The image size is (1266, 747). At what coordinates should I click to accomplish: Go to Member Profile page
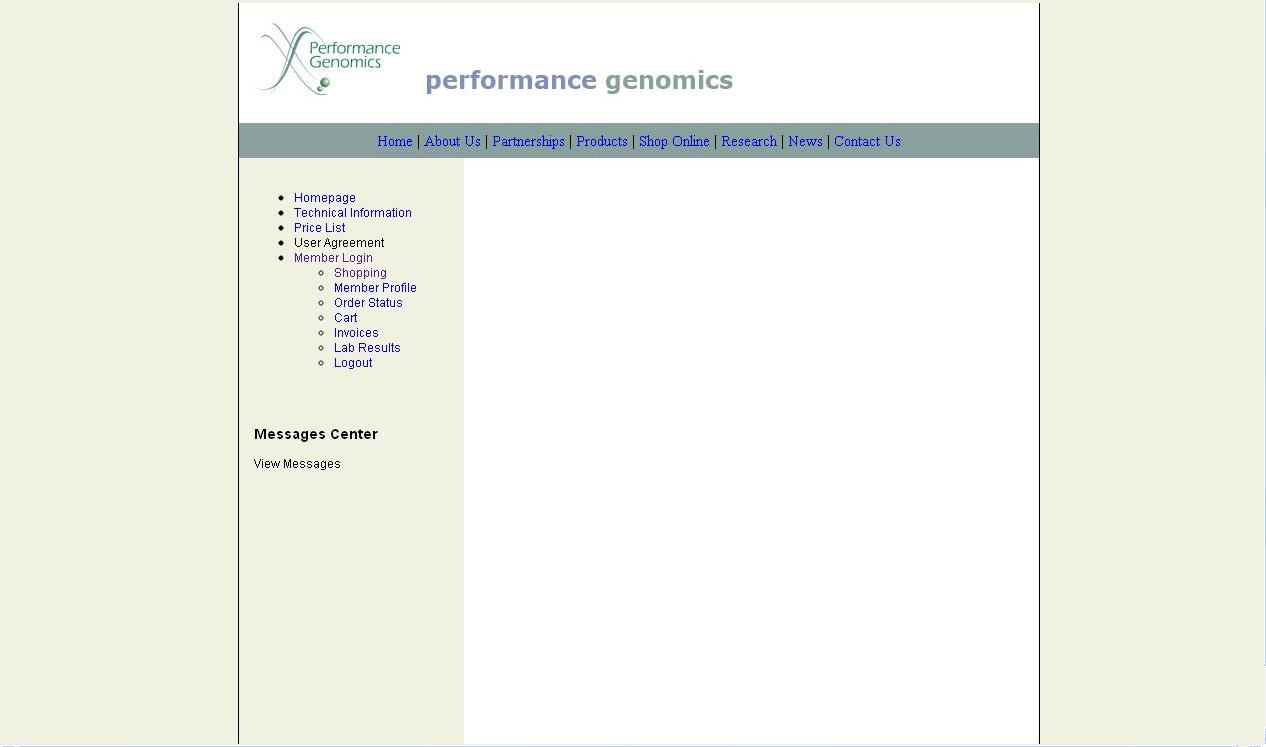click(375, 288)
